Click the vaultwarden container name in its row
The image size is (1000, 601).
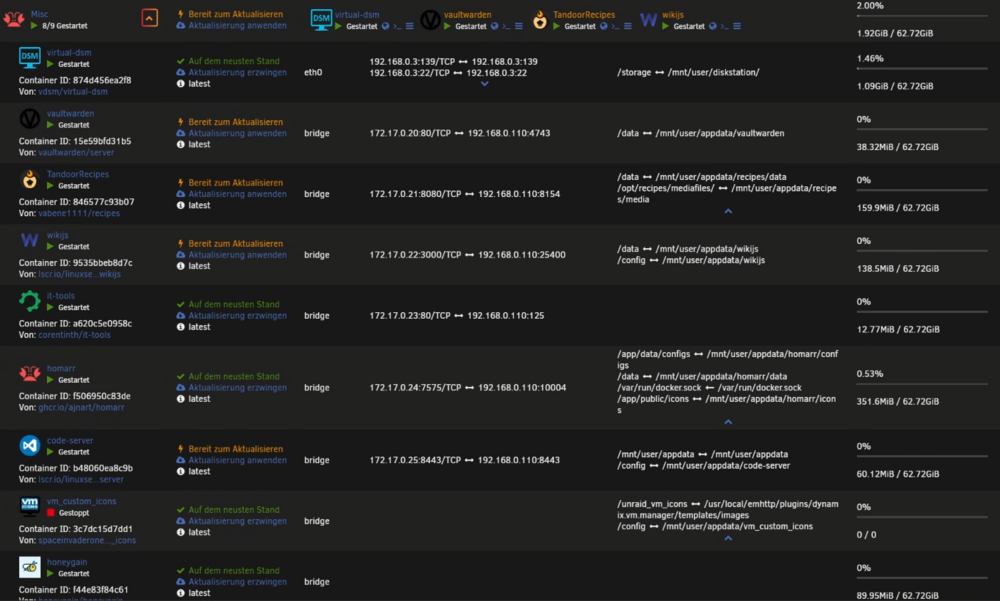70,113
